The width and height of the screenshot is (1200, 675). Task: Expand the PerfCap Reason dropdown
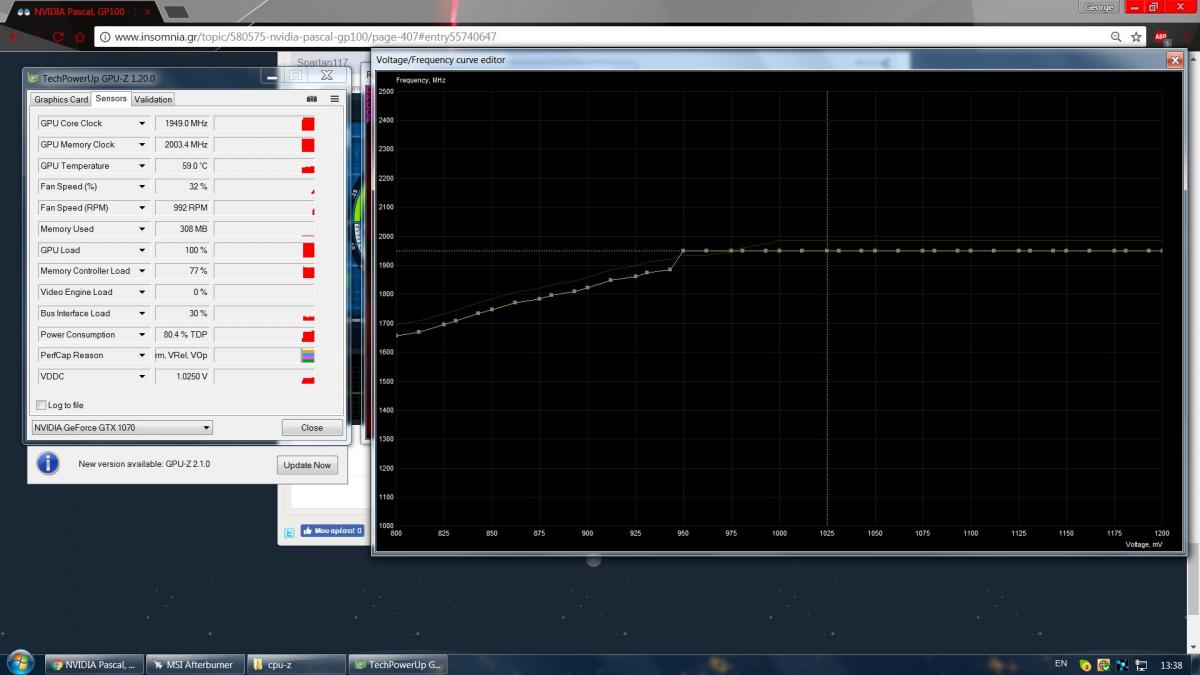point(142,355)
